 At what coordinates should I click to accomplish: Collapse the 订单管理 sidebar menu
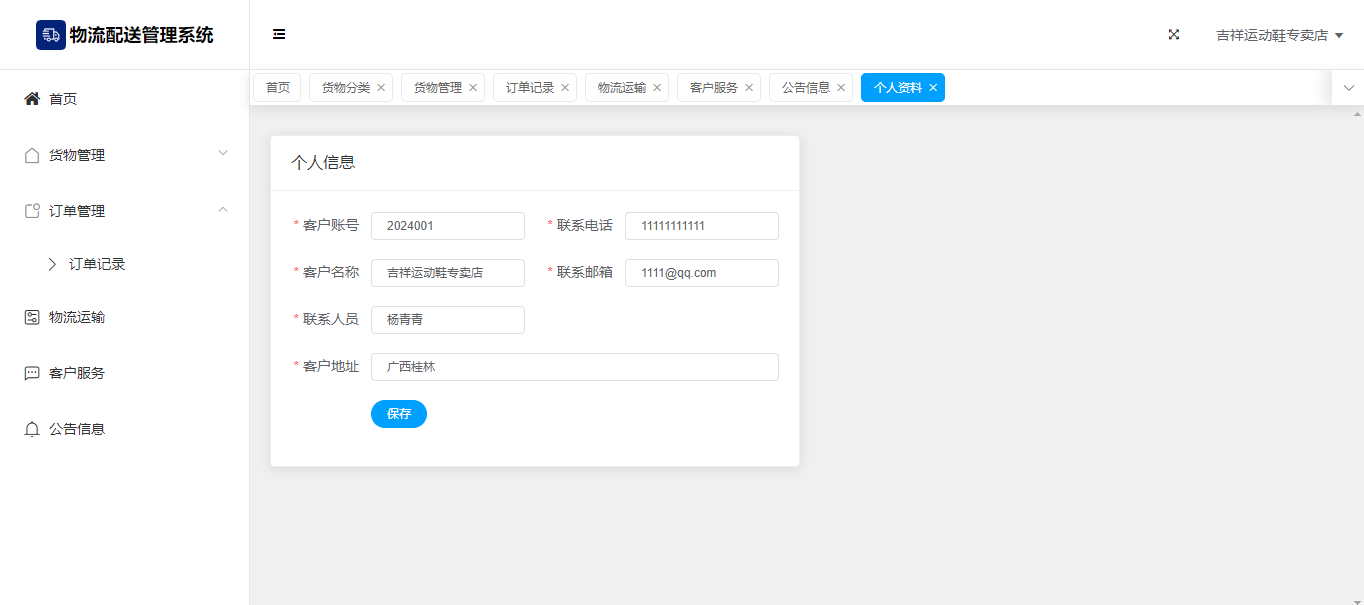point(223,210)
